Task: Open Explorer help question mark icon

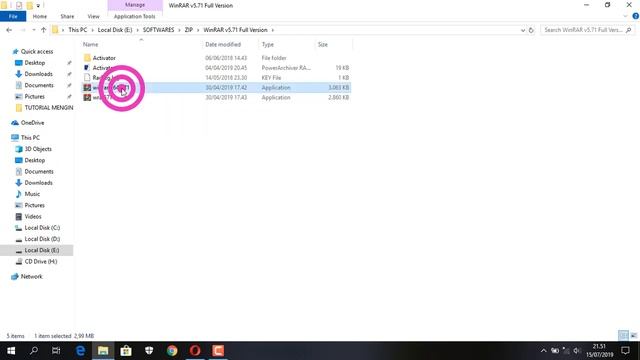Action: tap(636, 16)
